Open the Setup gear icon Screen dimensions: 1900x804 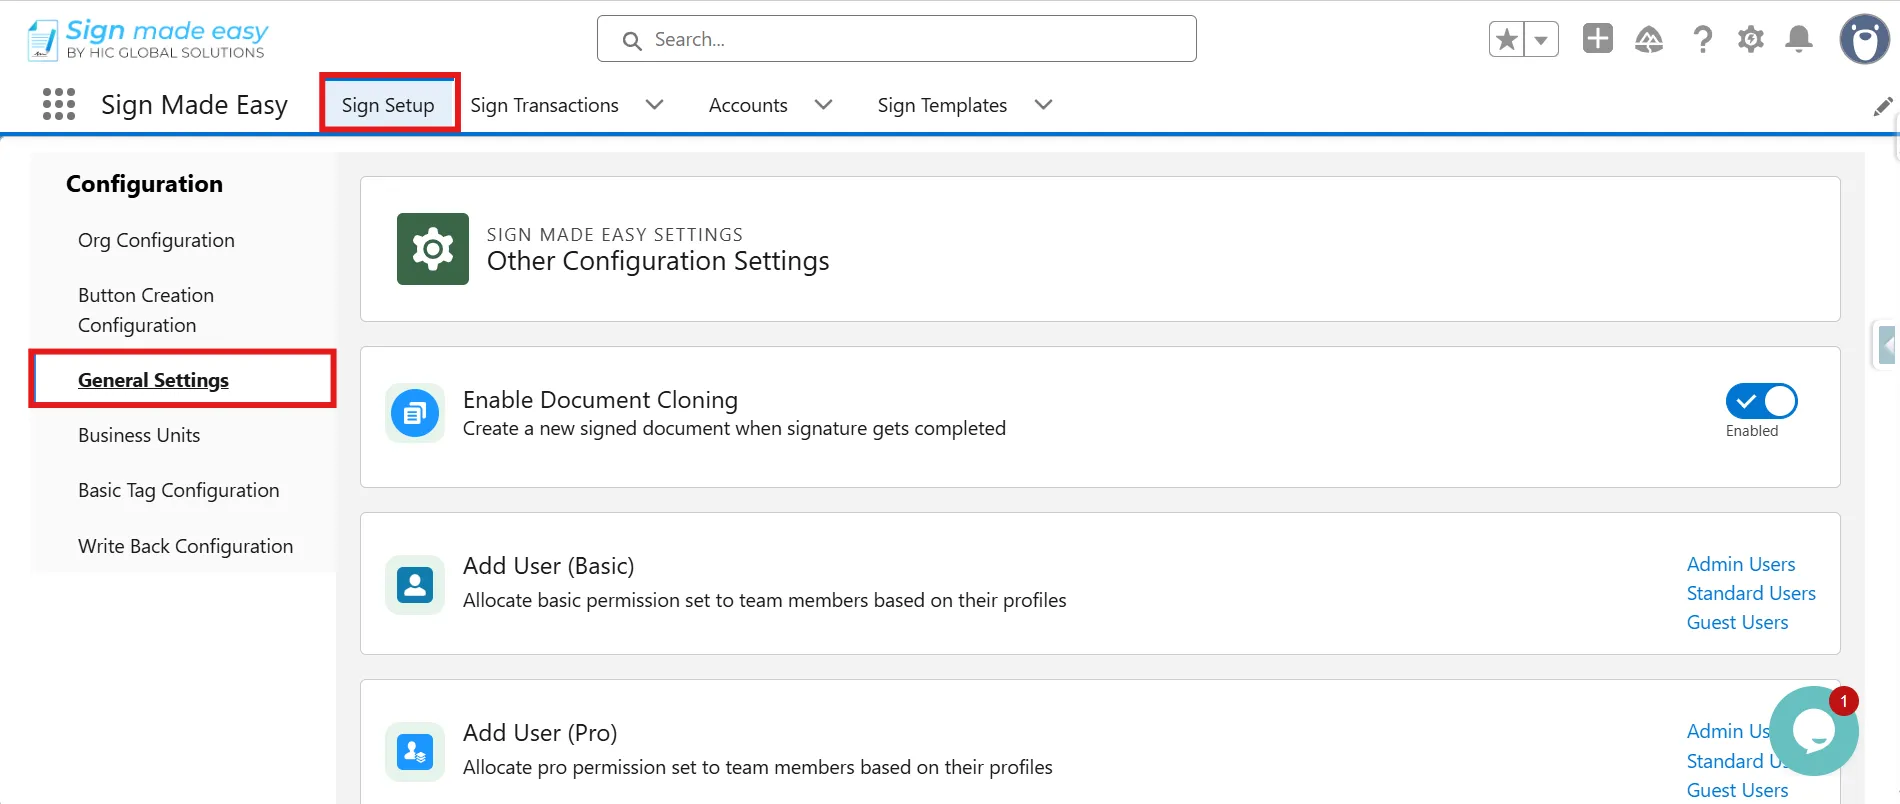[1750, 39]
